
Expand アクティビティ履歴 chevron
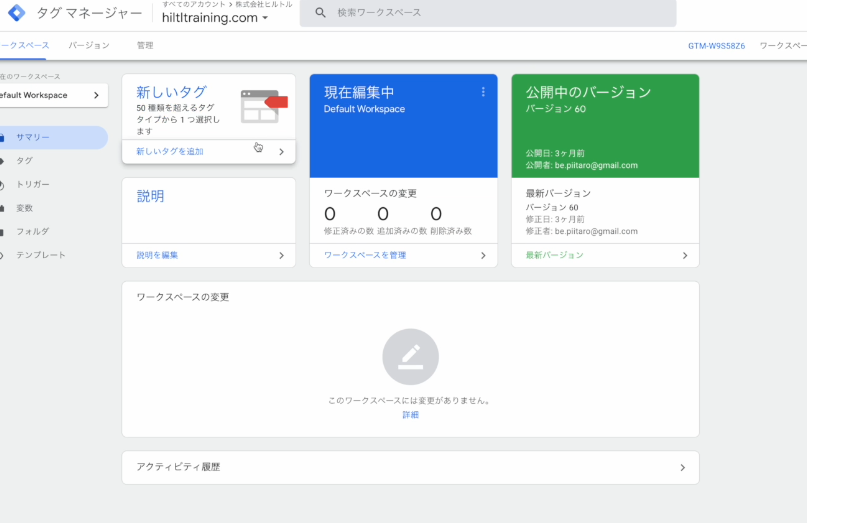point(682,468)
